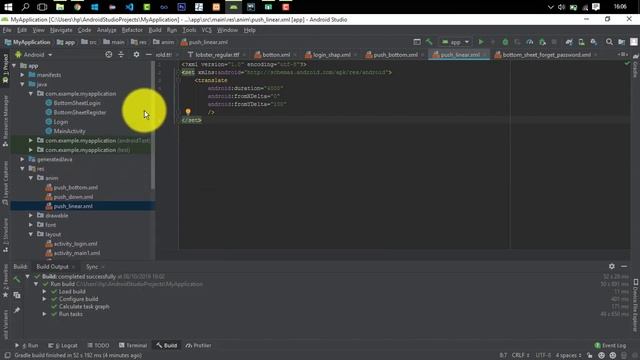640x360 pixels.
Task: Open the Logcat tool window
Action: click(63, 345)
